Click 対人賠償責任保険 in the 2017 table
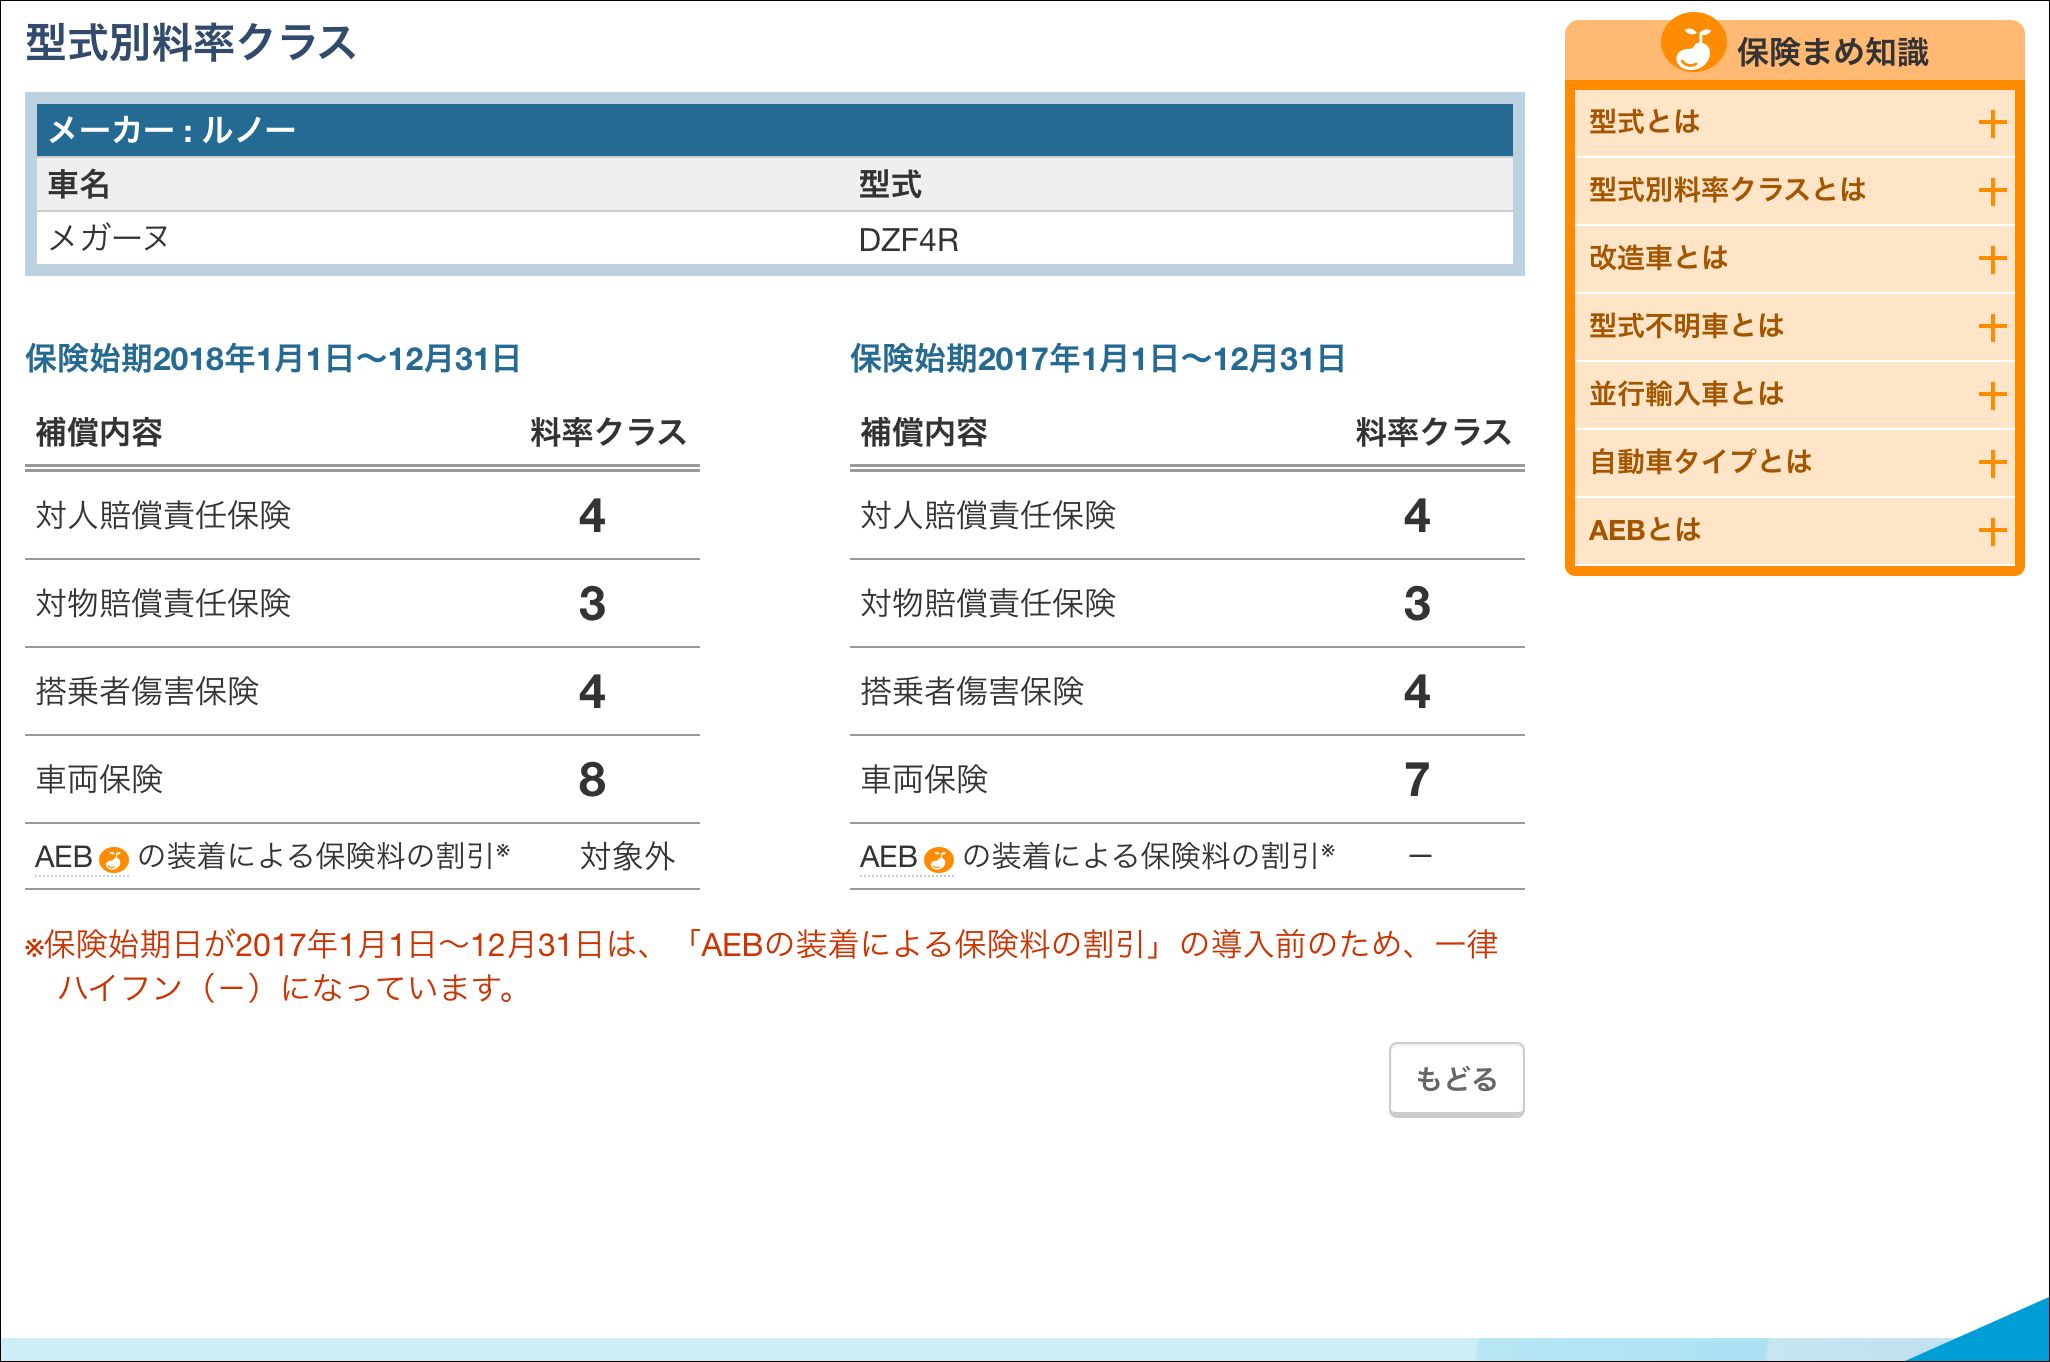 (988, 515)
